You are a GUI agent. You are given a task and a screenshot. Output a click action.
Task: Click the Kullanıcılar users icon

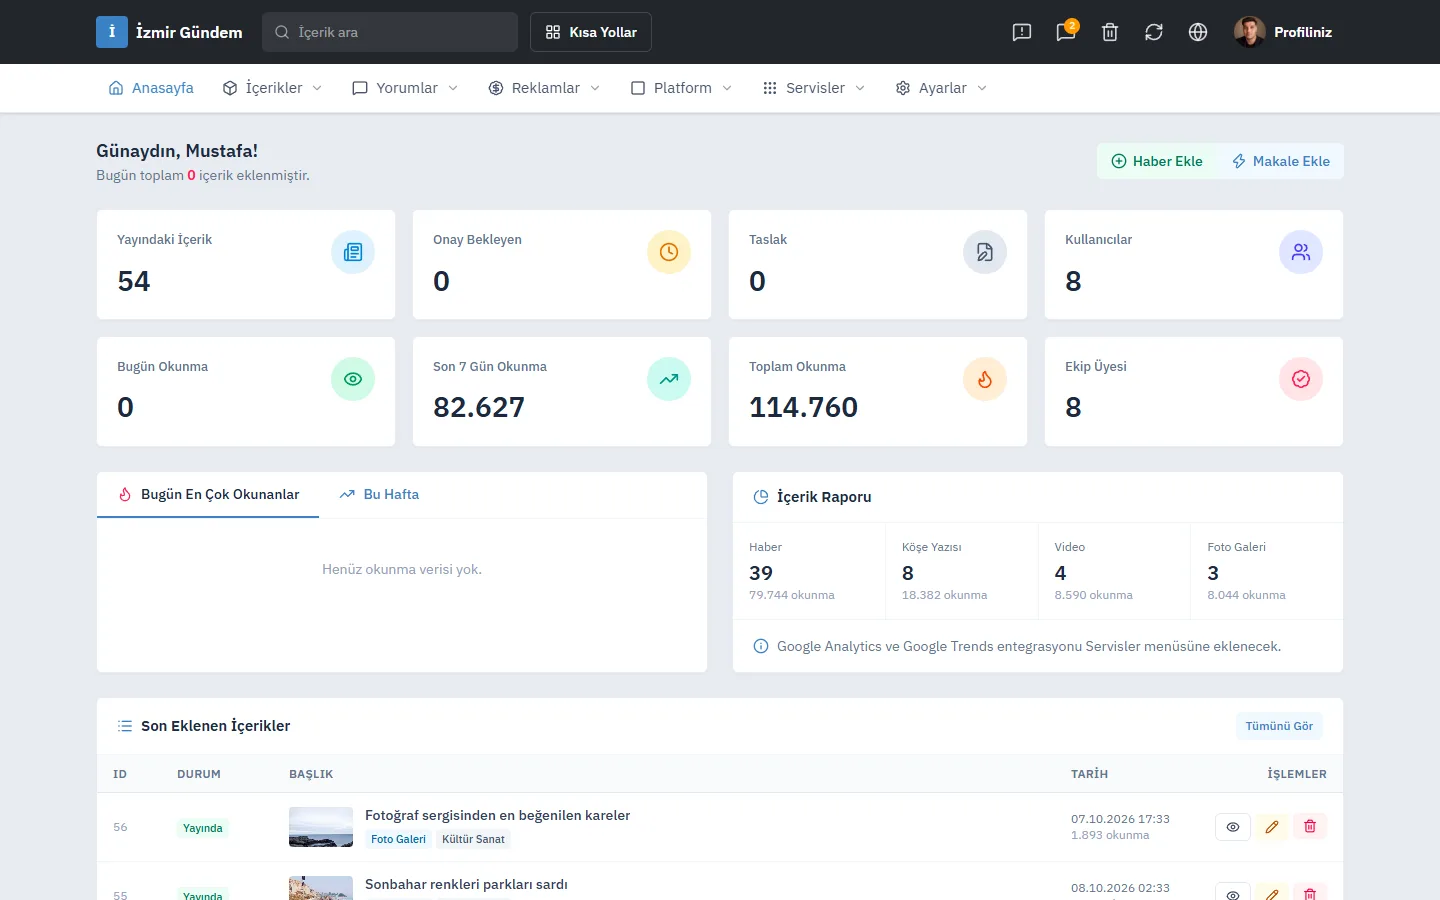(x=1301, y=252)
